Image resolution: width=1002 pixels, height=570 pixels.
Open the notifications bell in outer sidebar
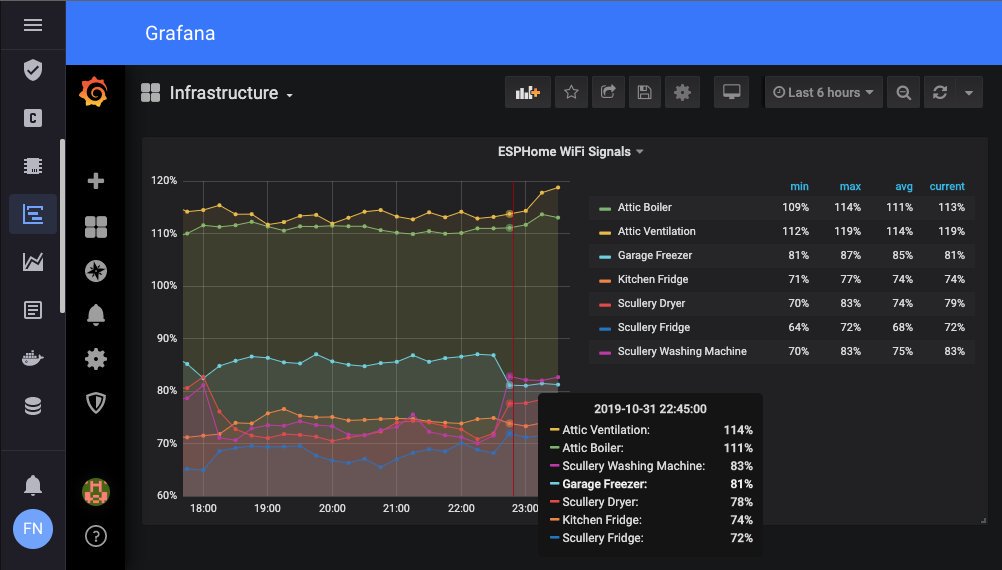coord(33,485)
